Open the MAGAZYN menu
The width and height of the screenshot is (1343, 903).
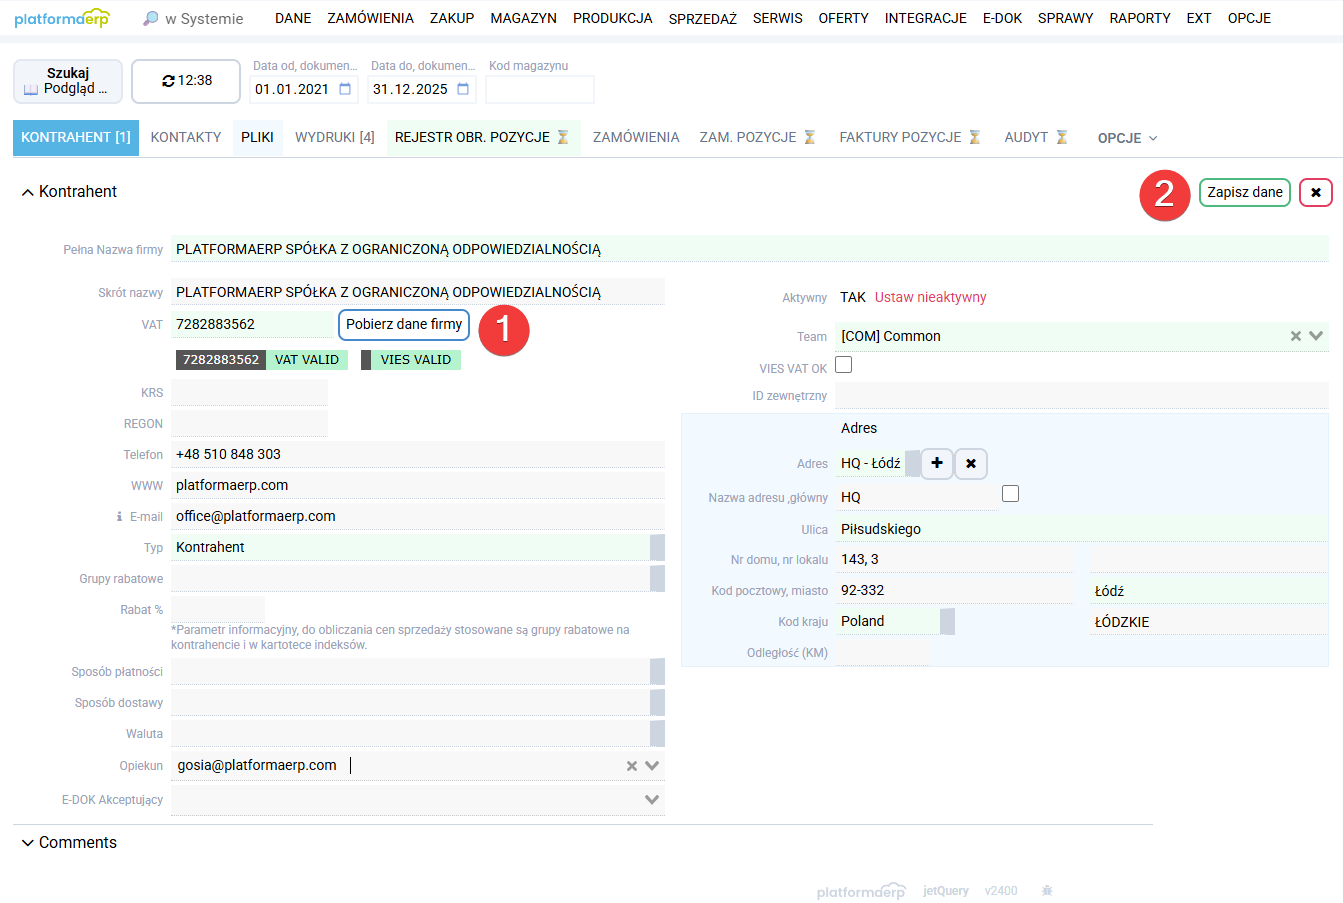tap(523, 18)
